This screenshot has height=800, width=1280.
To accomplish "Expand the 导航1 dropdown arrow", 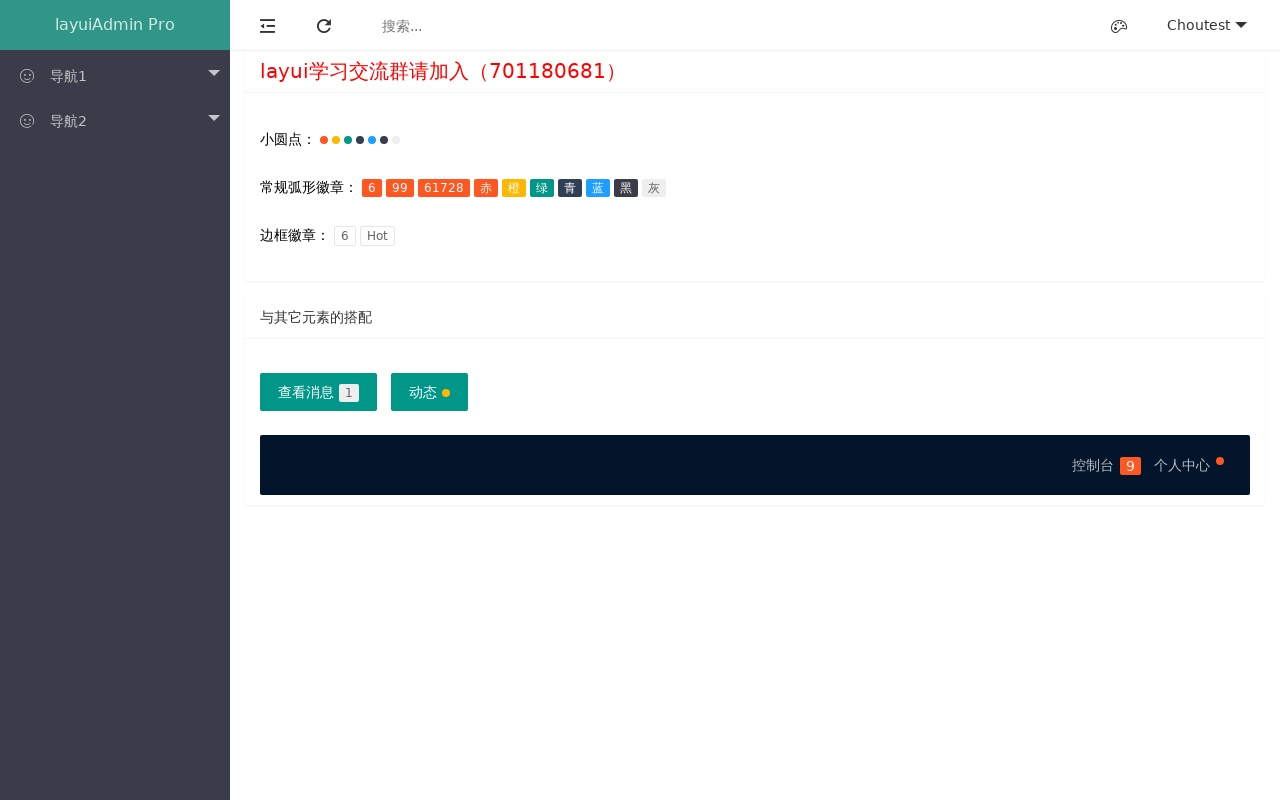I will 214,72.
